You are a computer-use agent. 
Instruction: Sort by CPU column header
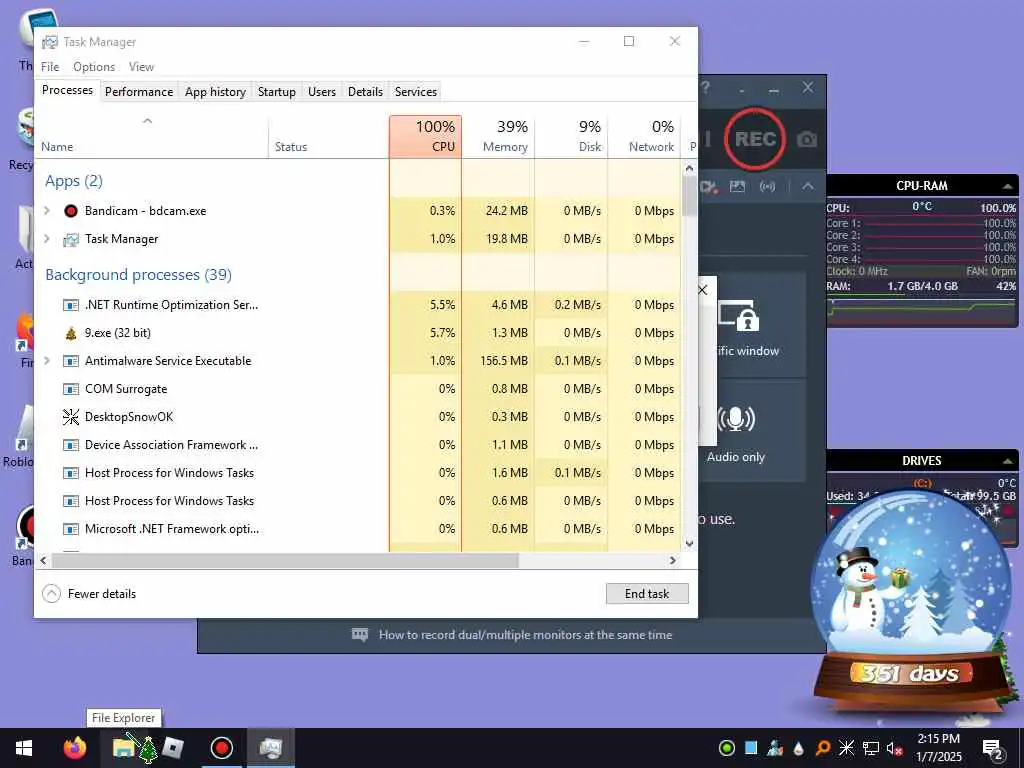425,136
